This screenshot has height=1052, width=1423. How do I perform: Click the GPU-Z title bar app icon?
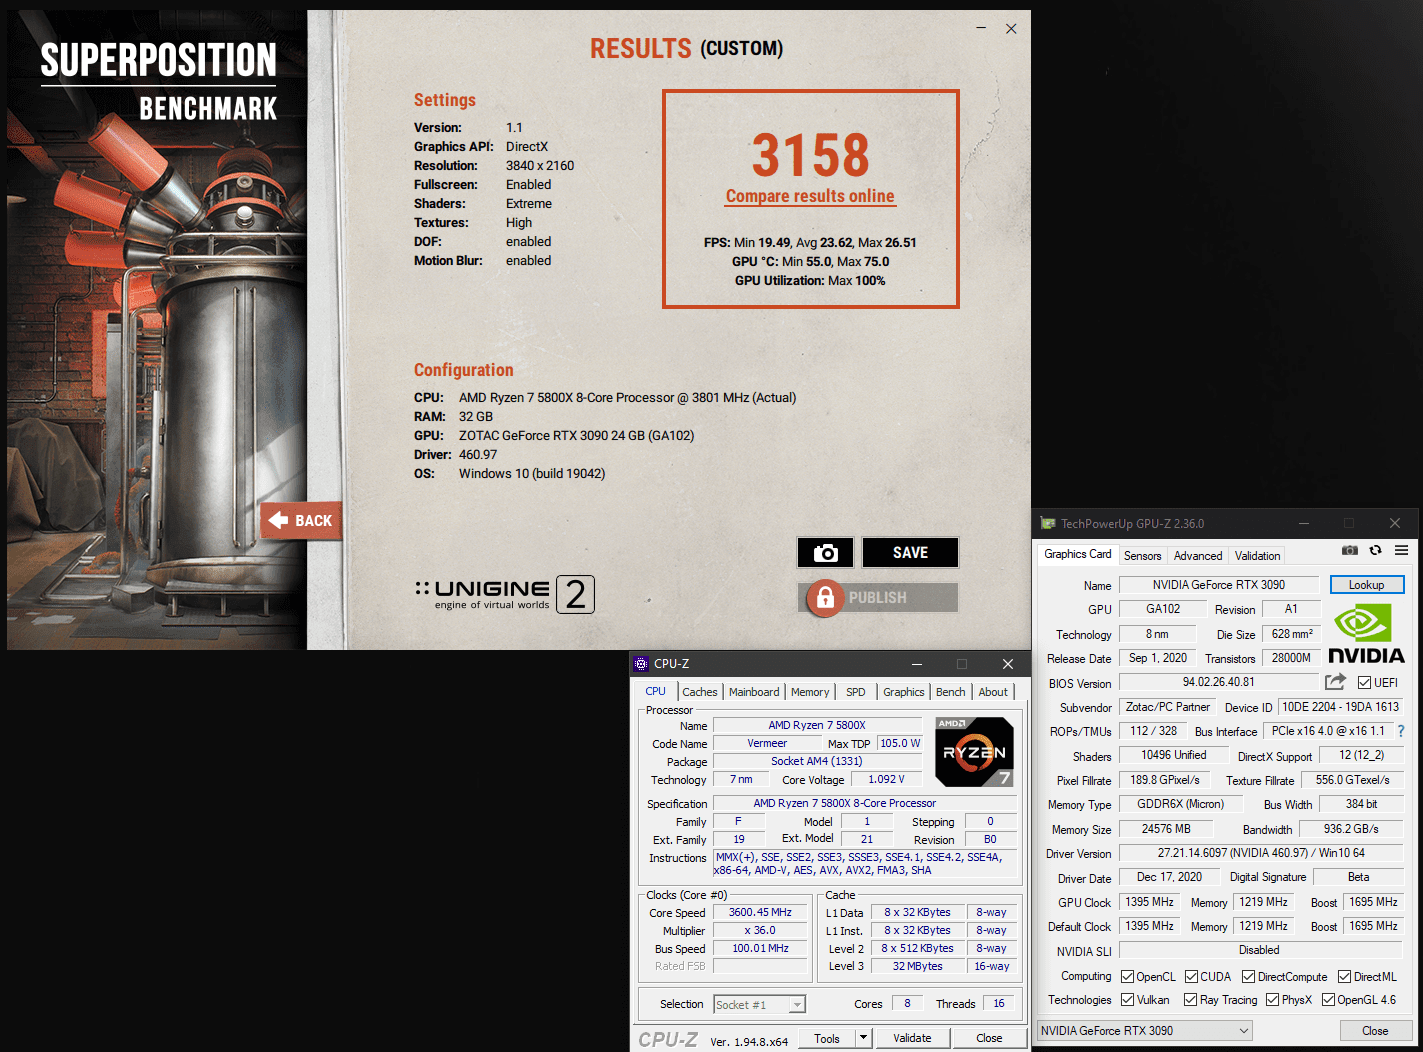1048,523
